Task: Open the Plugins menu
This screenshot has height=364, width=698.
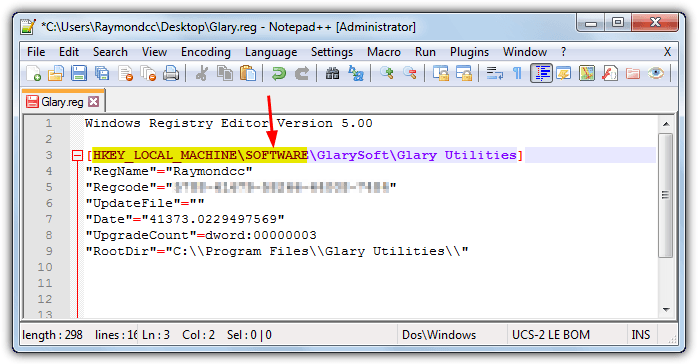Action: [469, 52]
